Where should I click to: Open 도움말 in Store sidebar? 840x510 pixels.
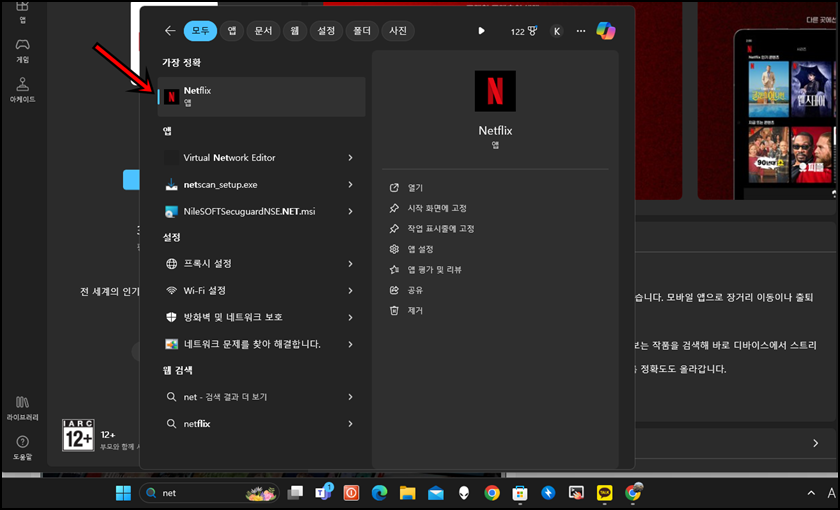[22, 448]
